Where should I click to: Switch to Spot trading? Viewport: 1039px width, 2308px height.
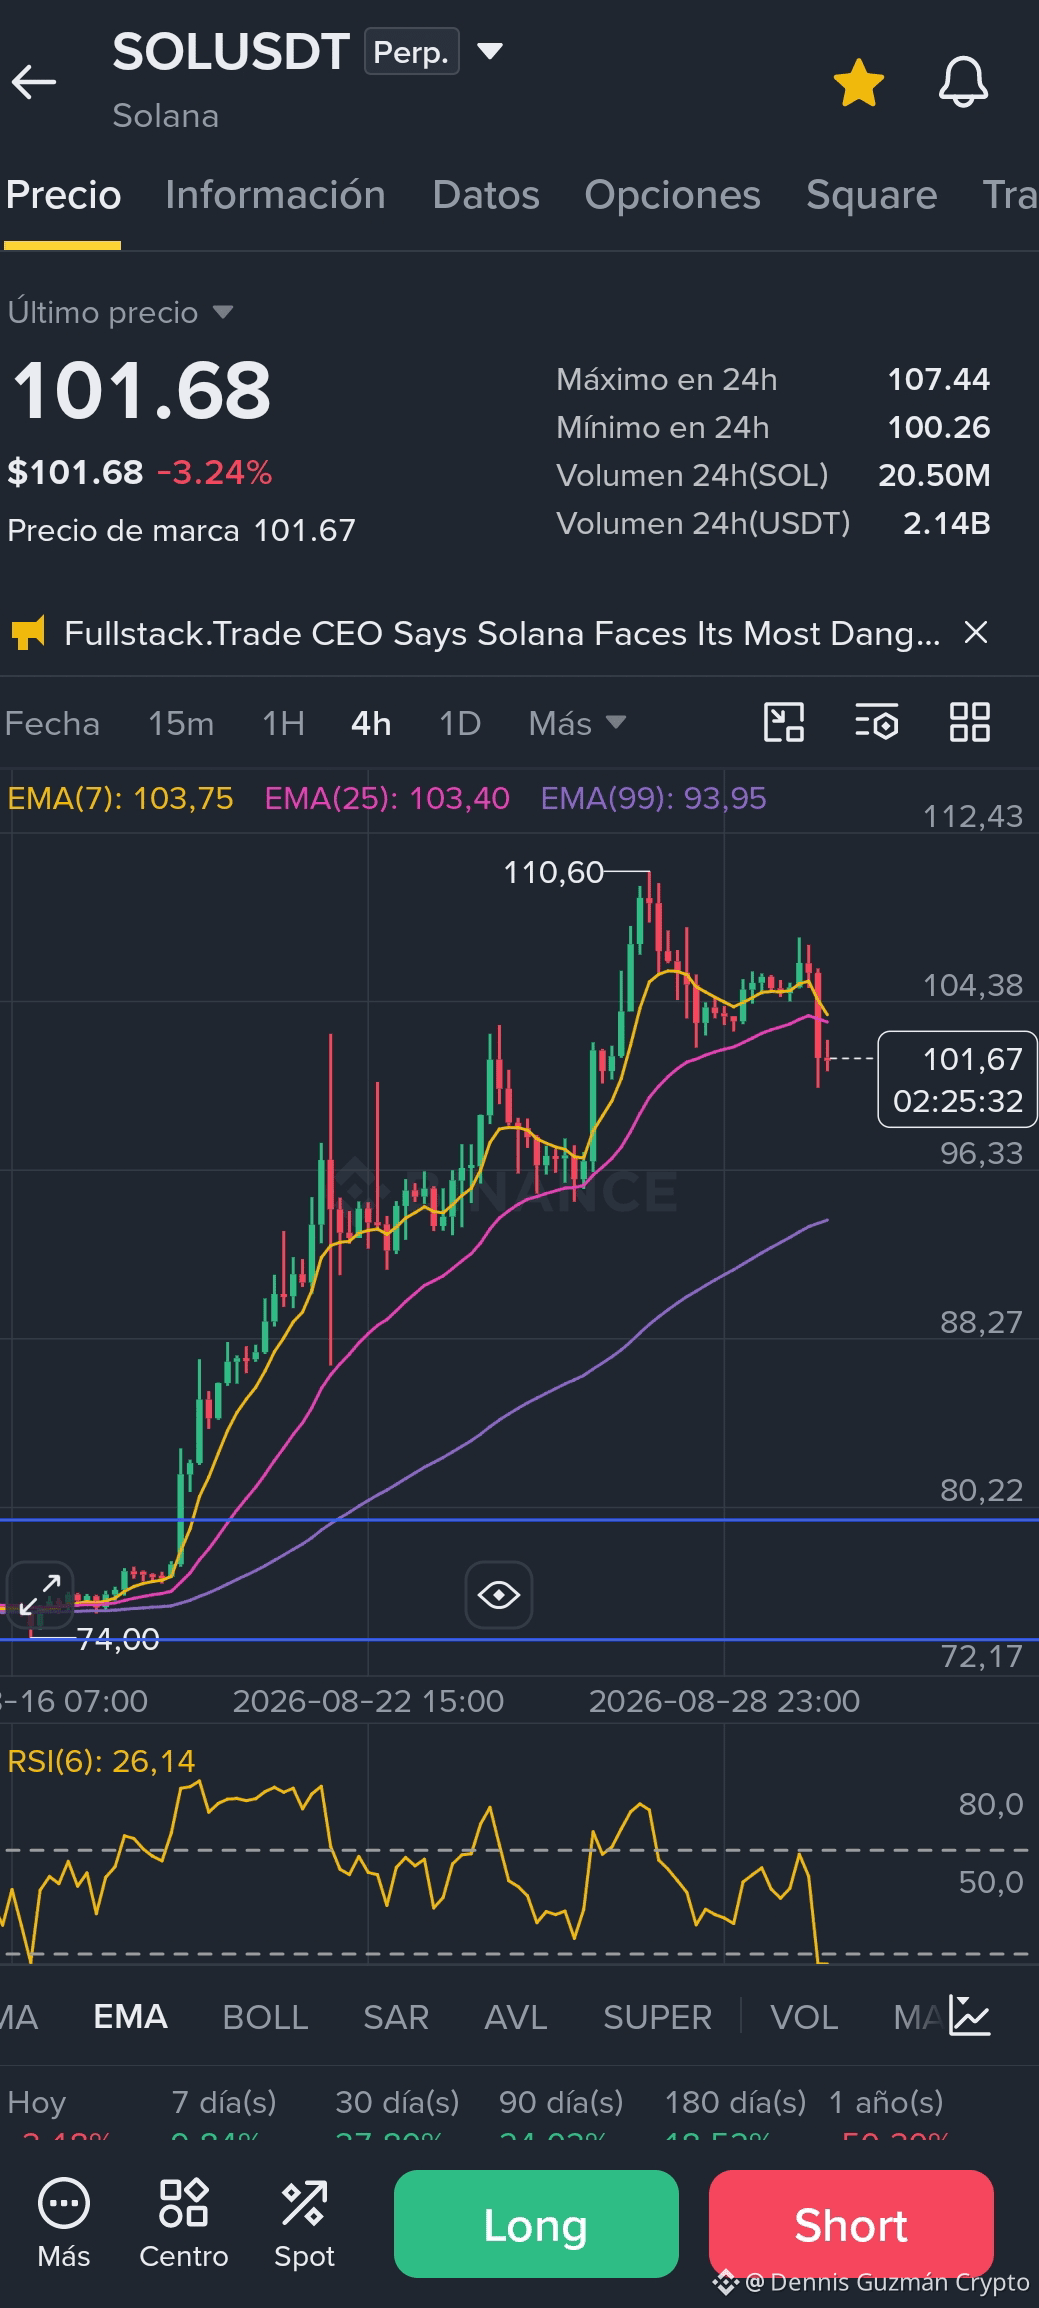304,2222
